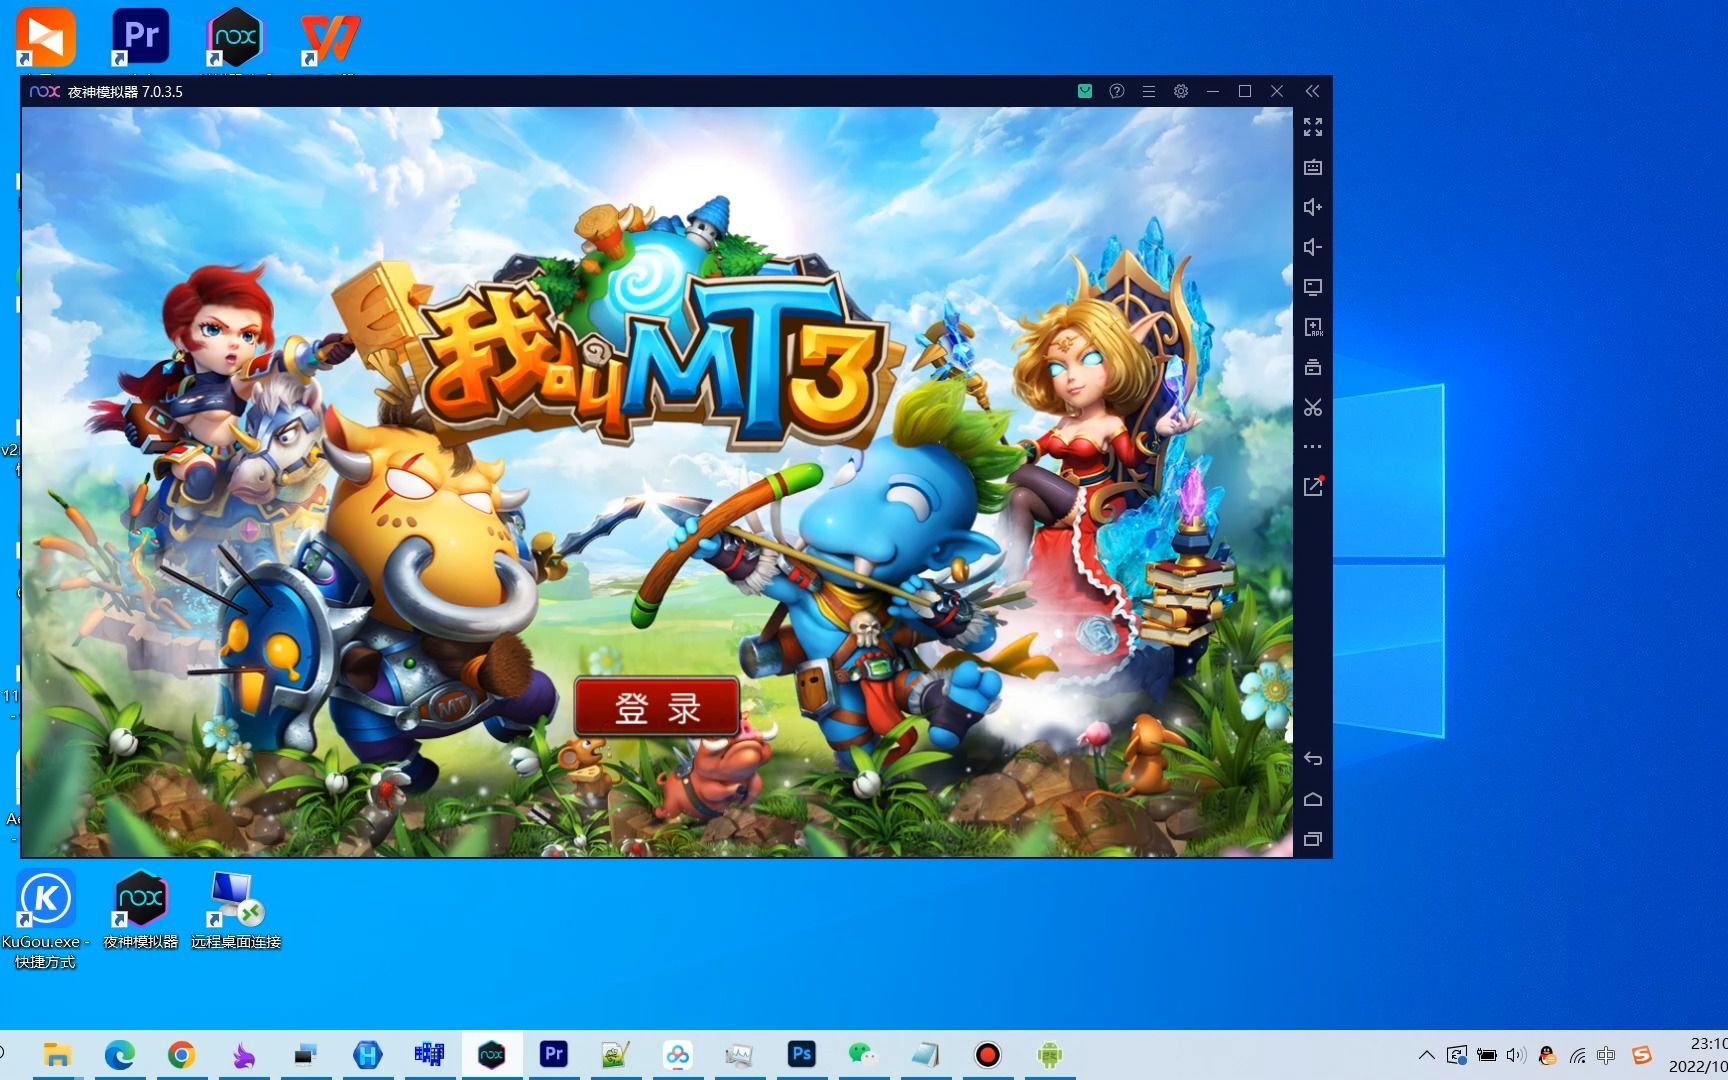Open the Wi-Fi network tray icon
Viewport: 1728px width, 1080px height.
(1577, 1055)
